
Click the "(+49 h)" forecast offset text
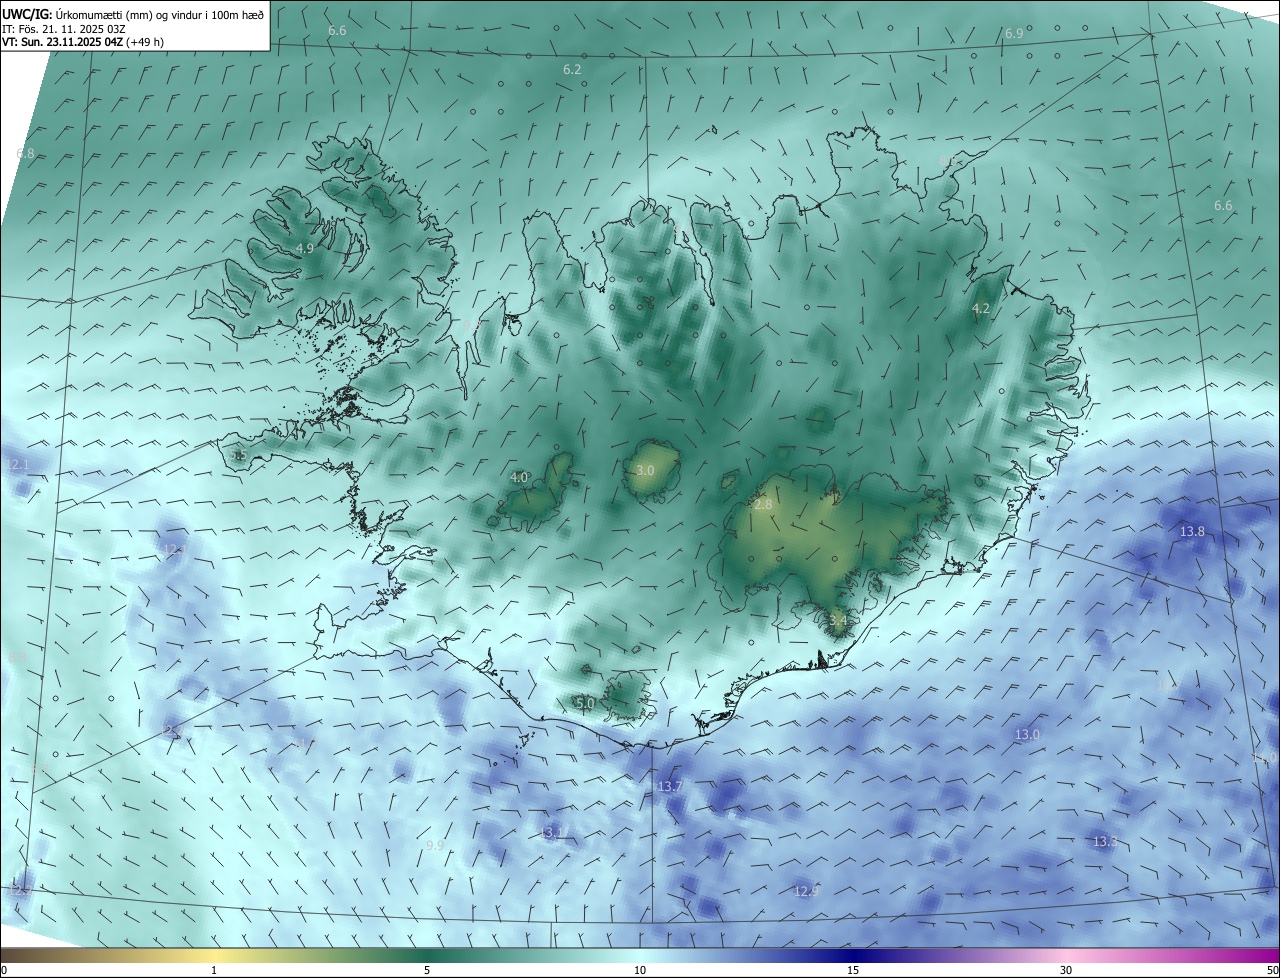pyautogui.click(x=145, y=42)
